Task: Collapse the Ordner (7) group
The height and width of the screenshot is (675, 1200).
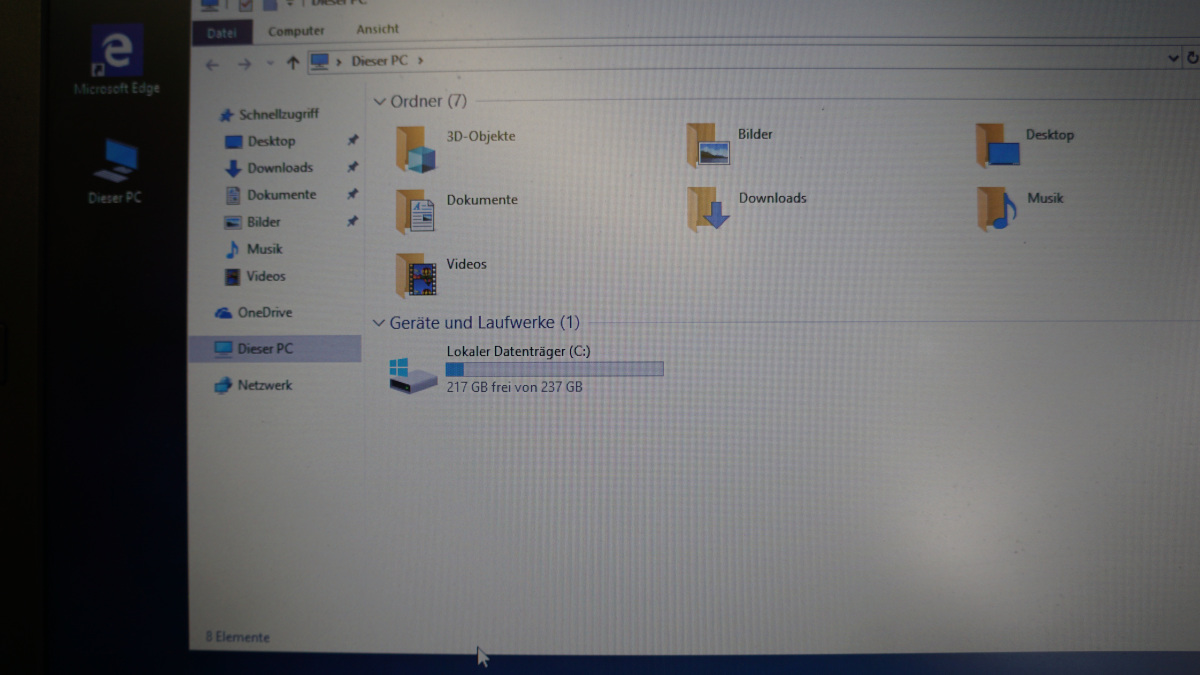Action: (x=379, y=102)
